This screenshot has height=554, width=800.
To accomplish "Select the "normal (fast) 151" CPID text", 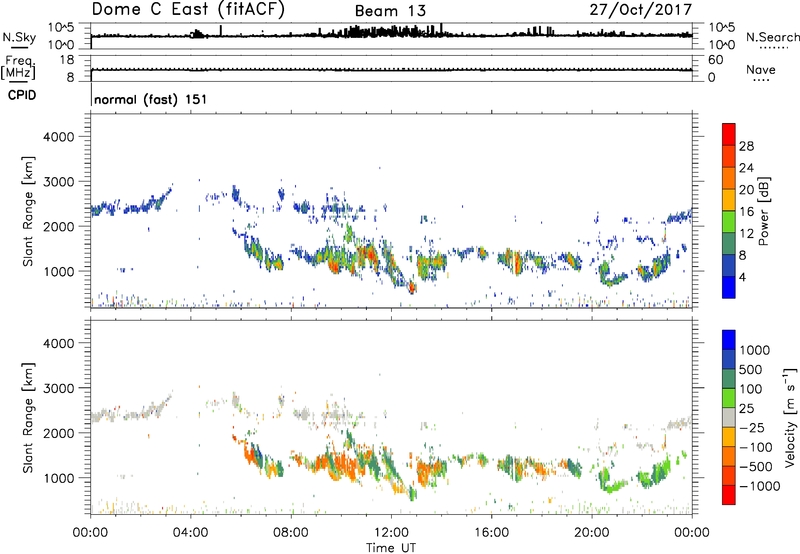I will [x=151, y=99].
